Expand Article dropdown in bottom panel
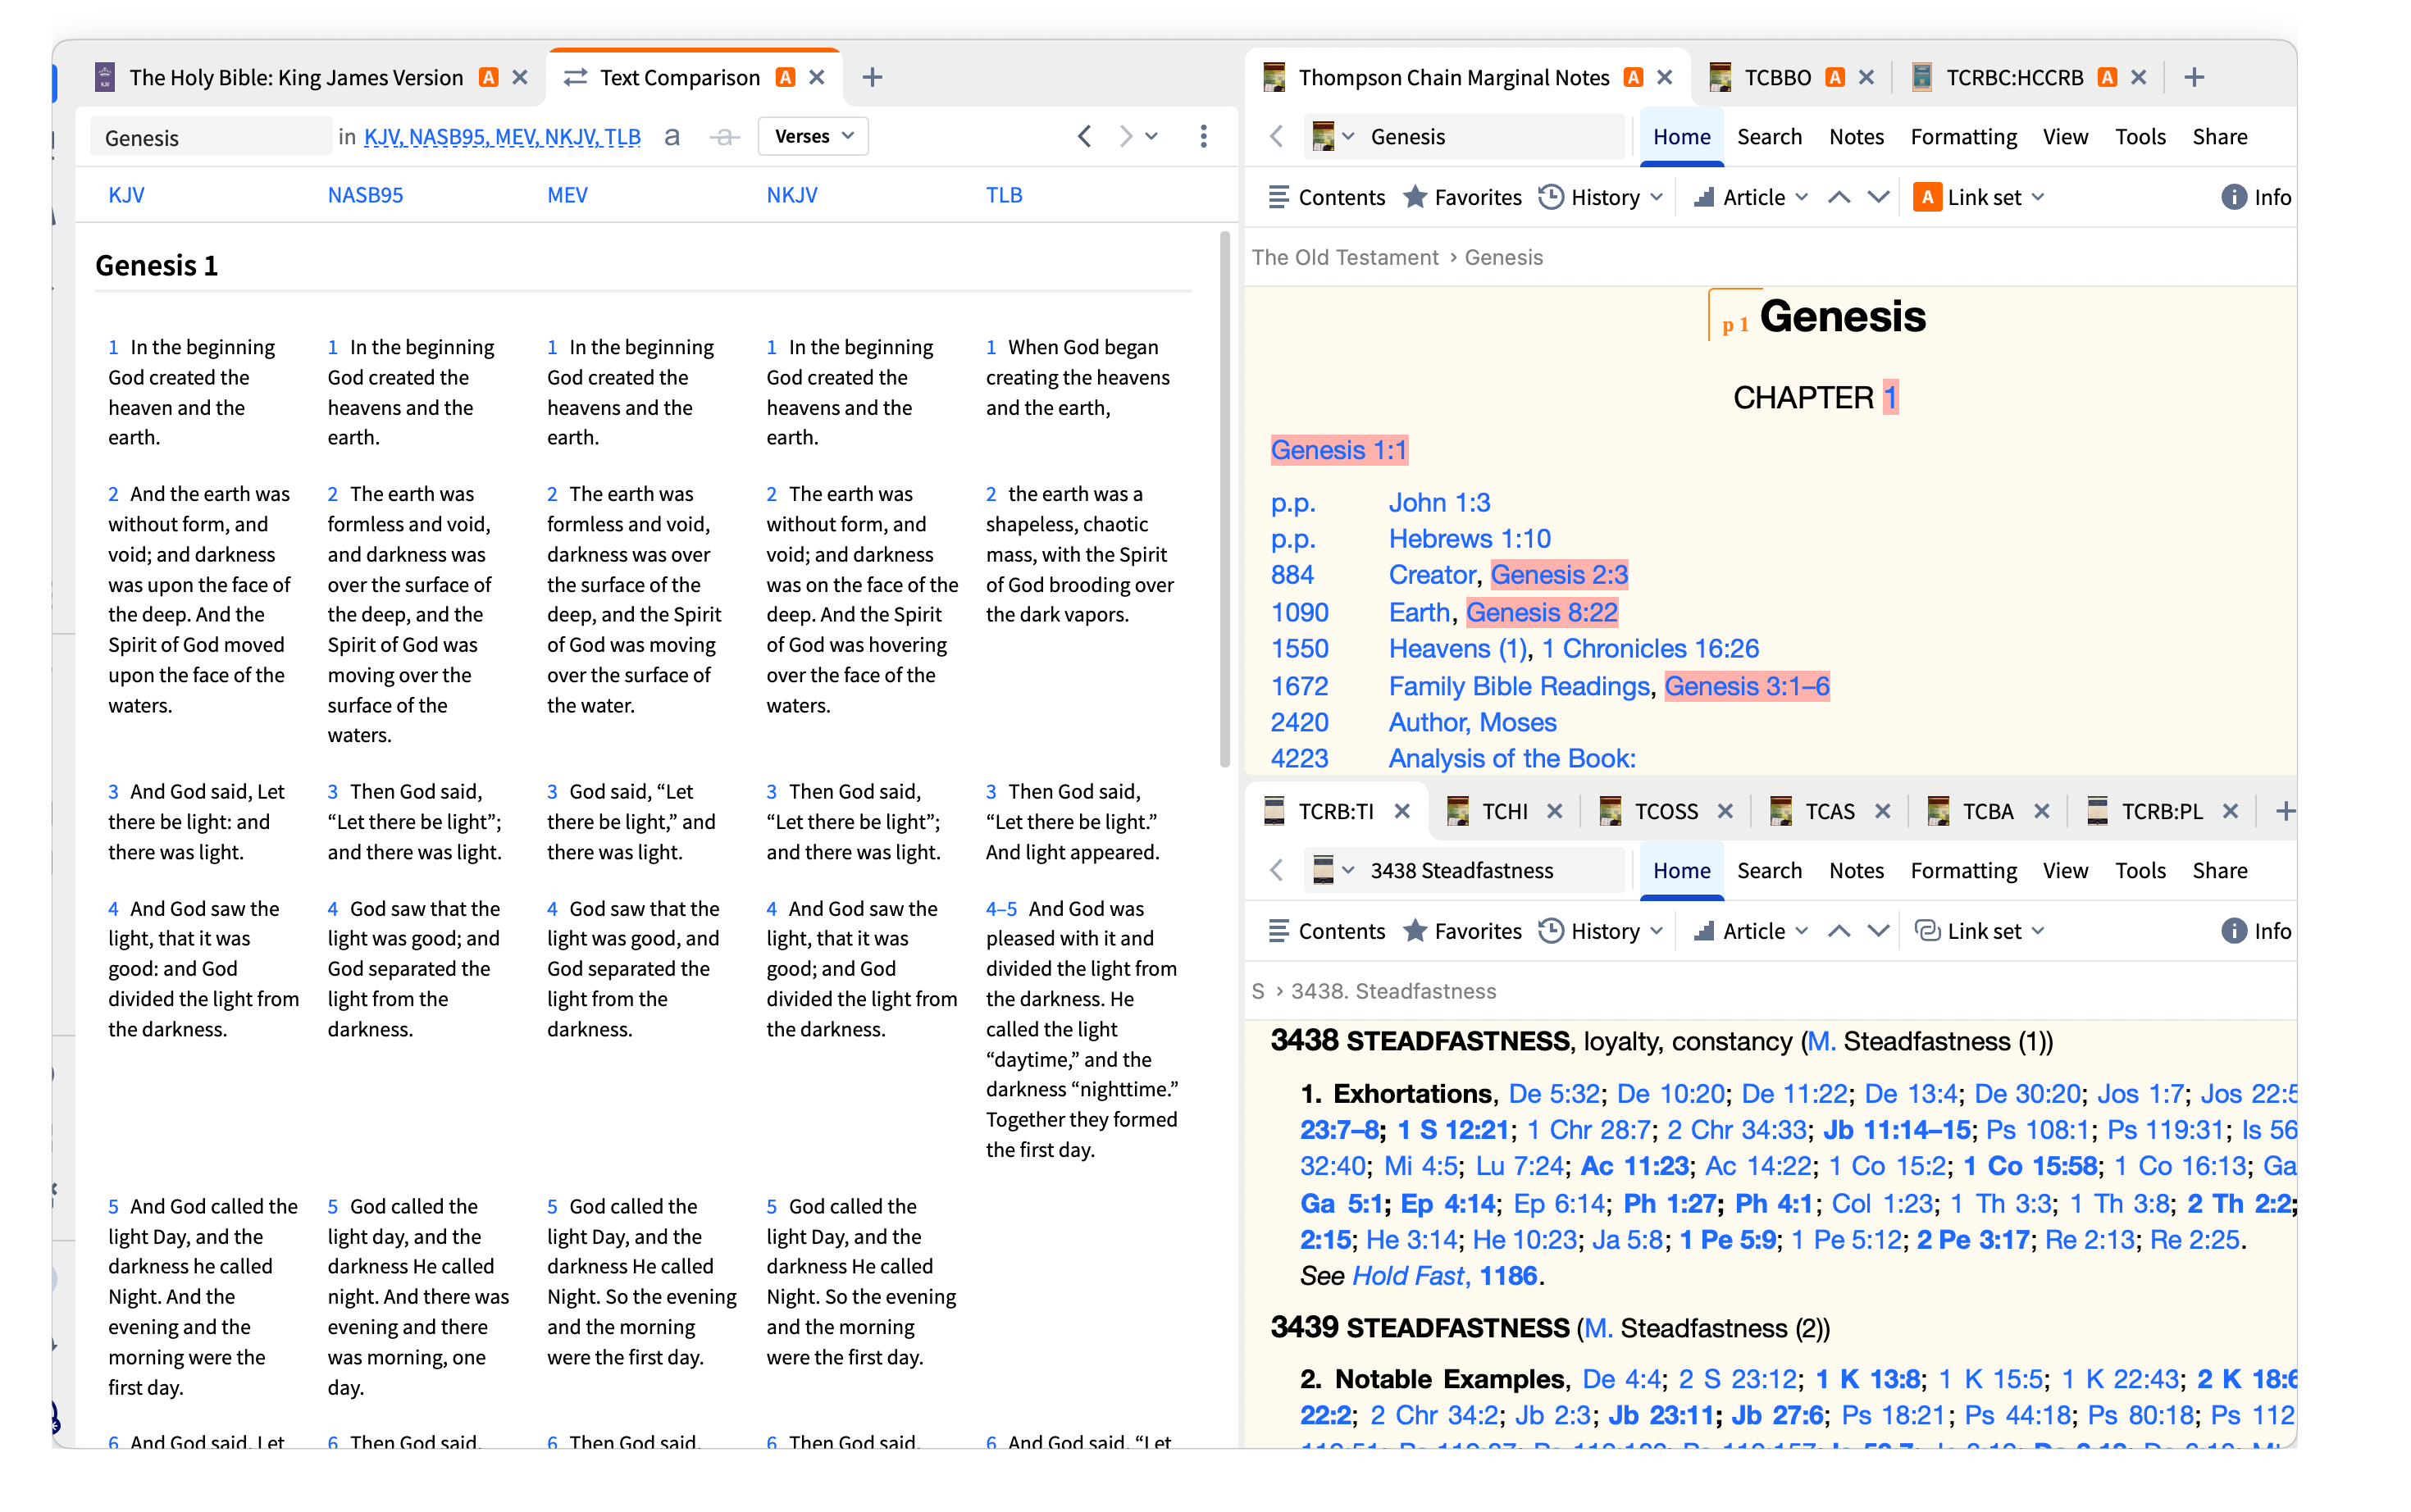Image resolution: width=2411 pixels, height=1512 pixels. pos(1801,931)
